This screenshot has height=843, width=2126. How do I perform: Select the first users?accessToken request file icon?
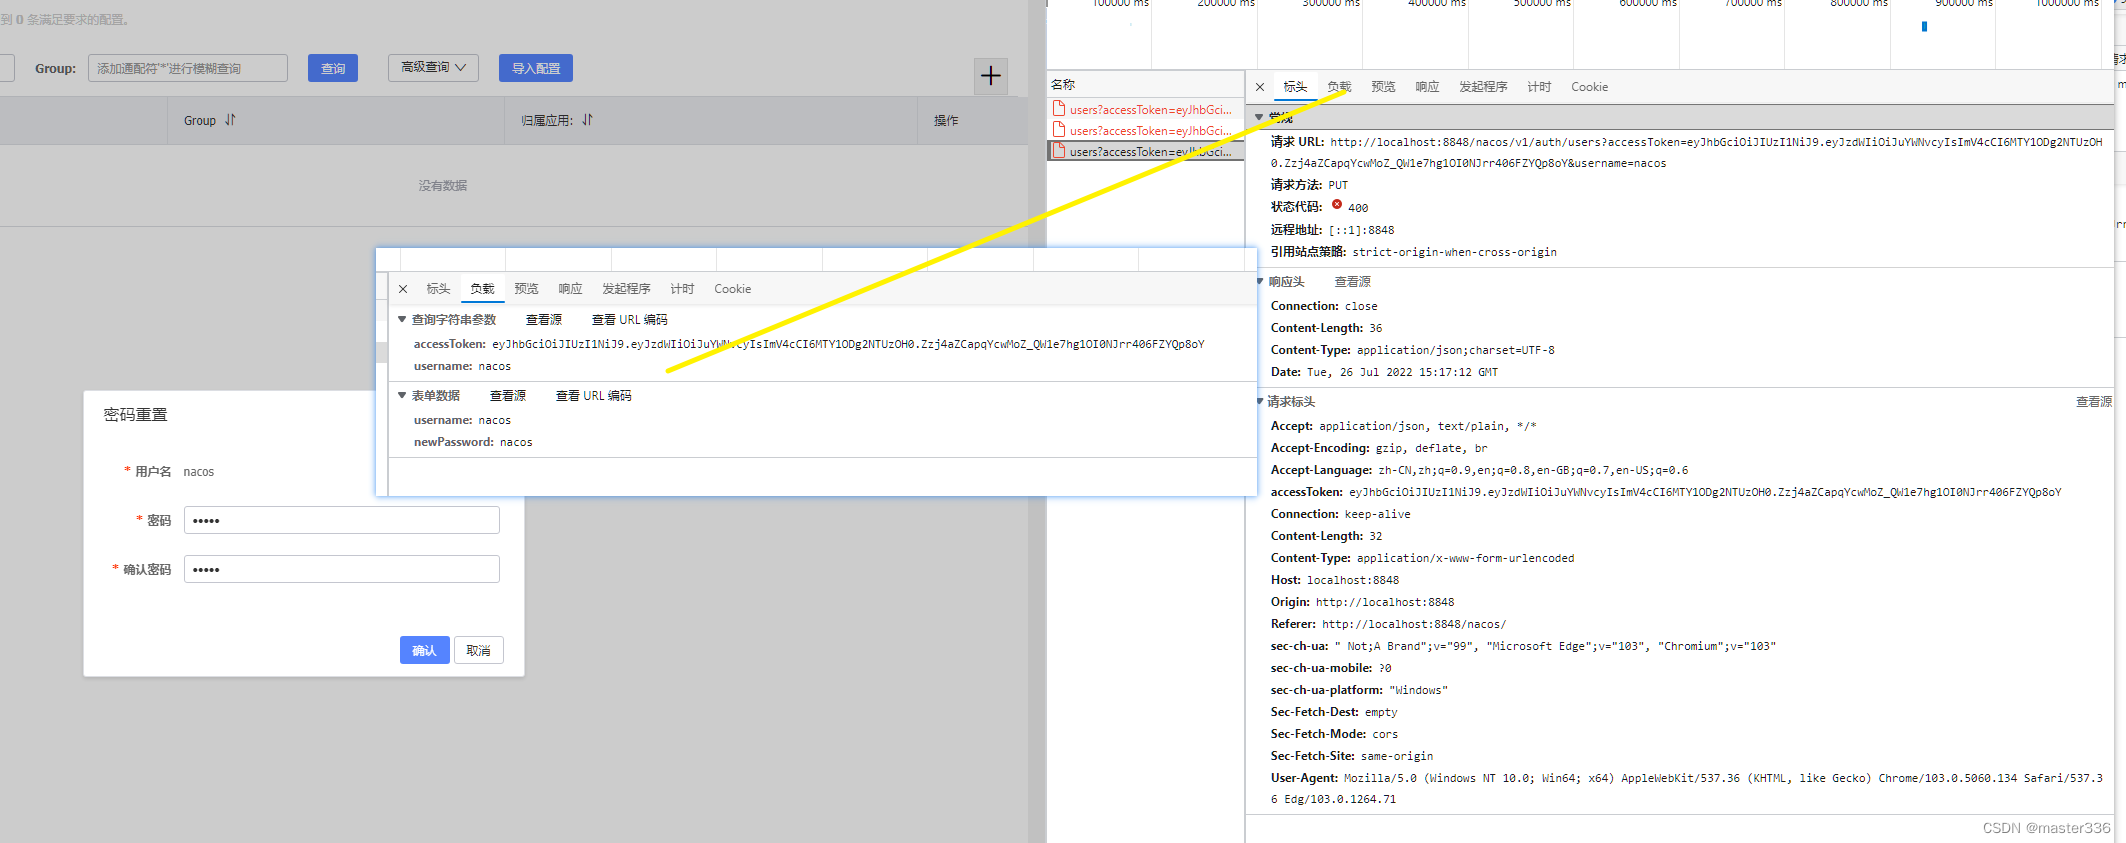(x=1059, y=109)
